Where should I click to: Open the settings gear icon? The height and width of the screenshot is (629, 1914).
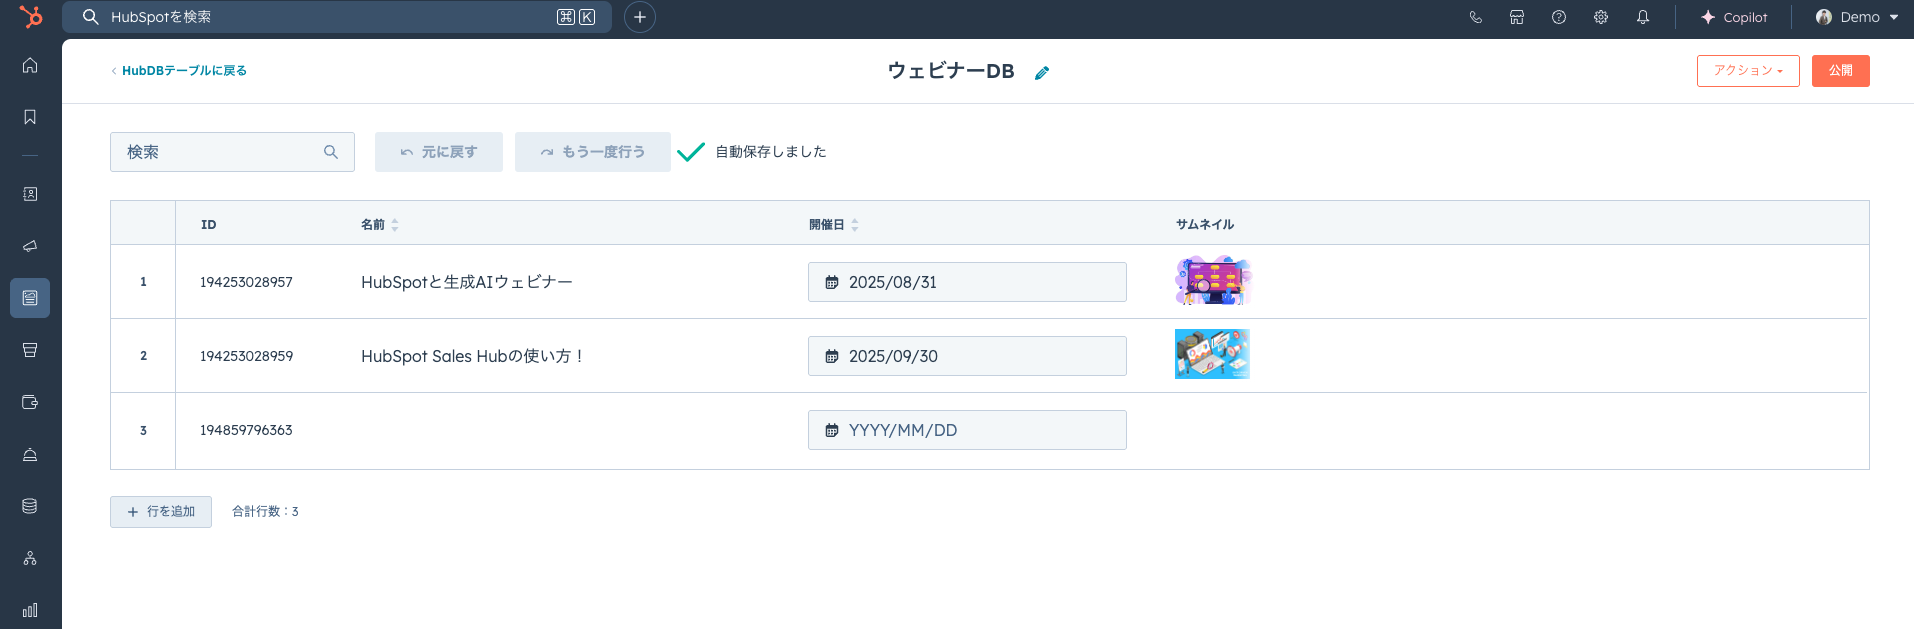1601,17
